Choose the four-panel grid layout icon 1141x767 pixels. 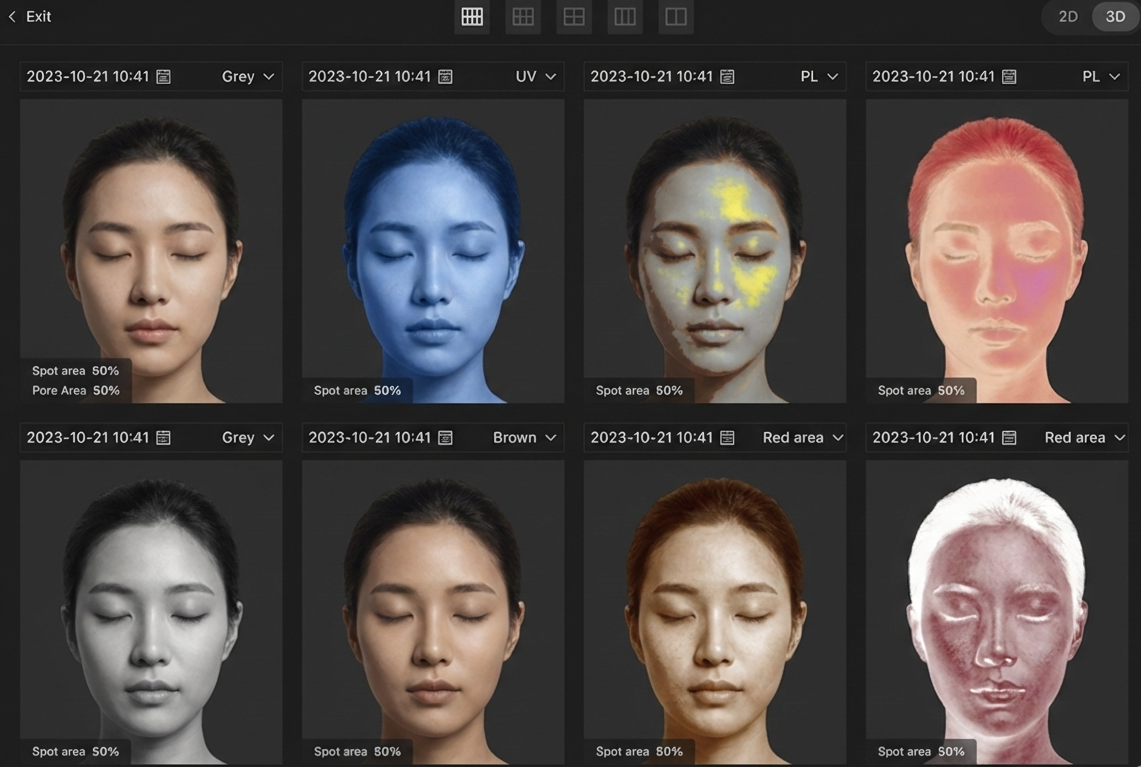[574, 17]
